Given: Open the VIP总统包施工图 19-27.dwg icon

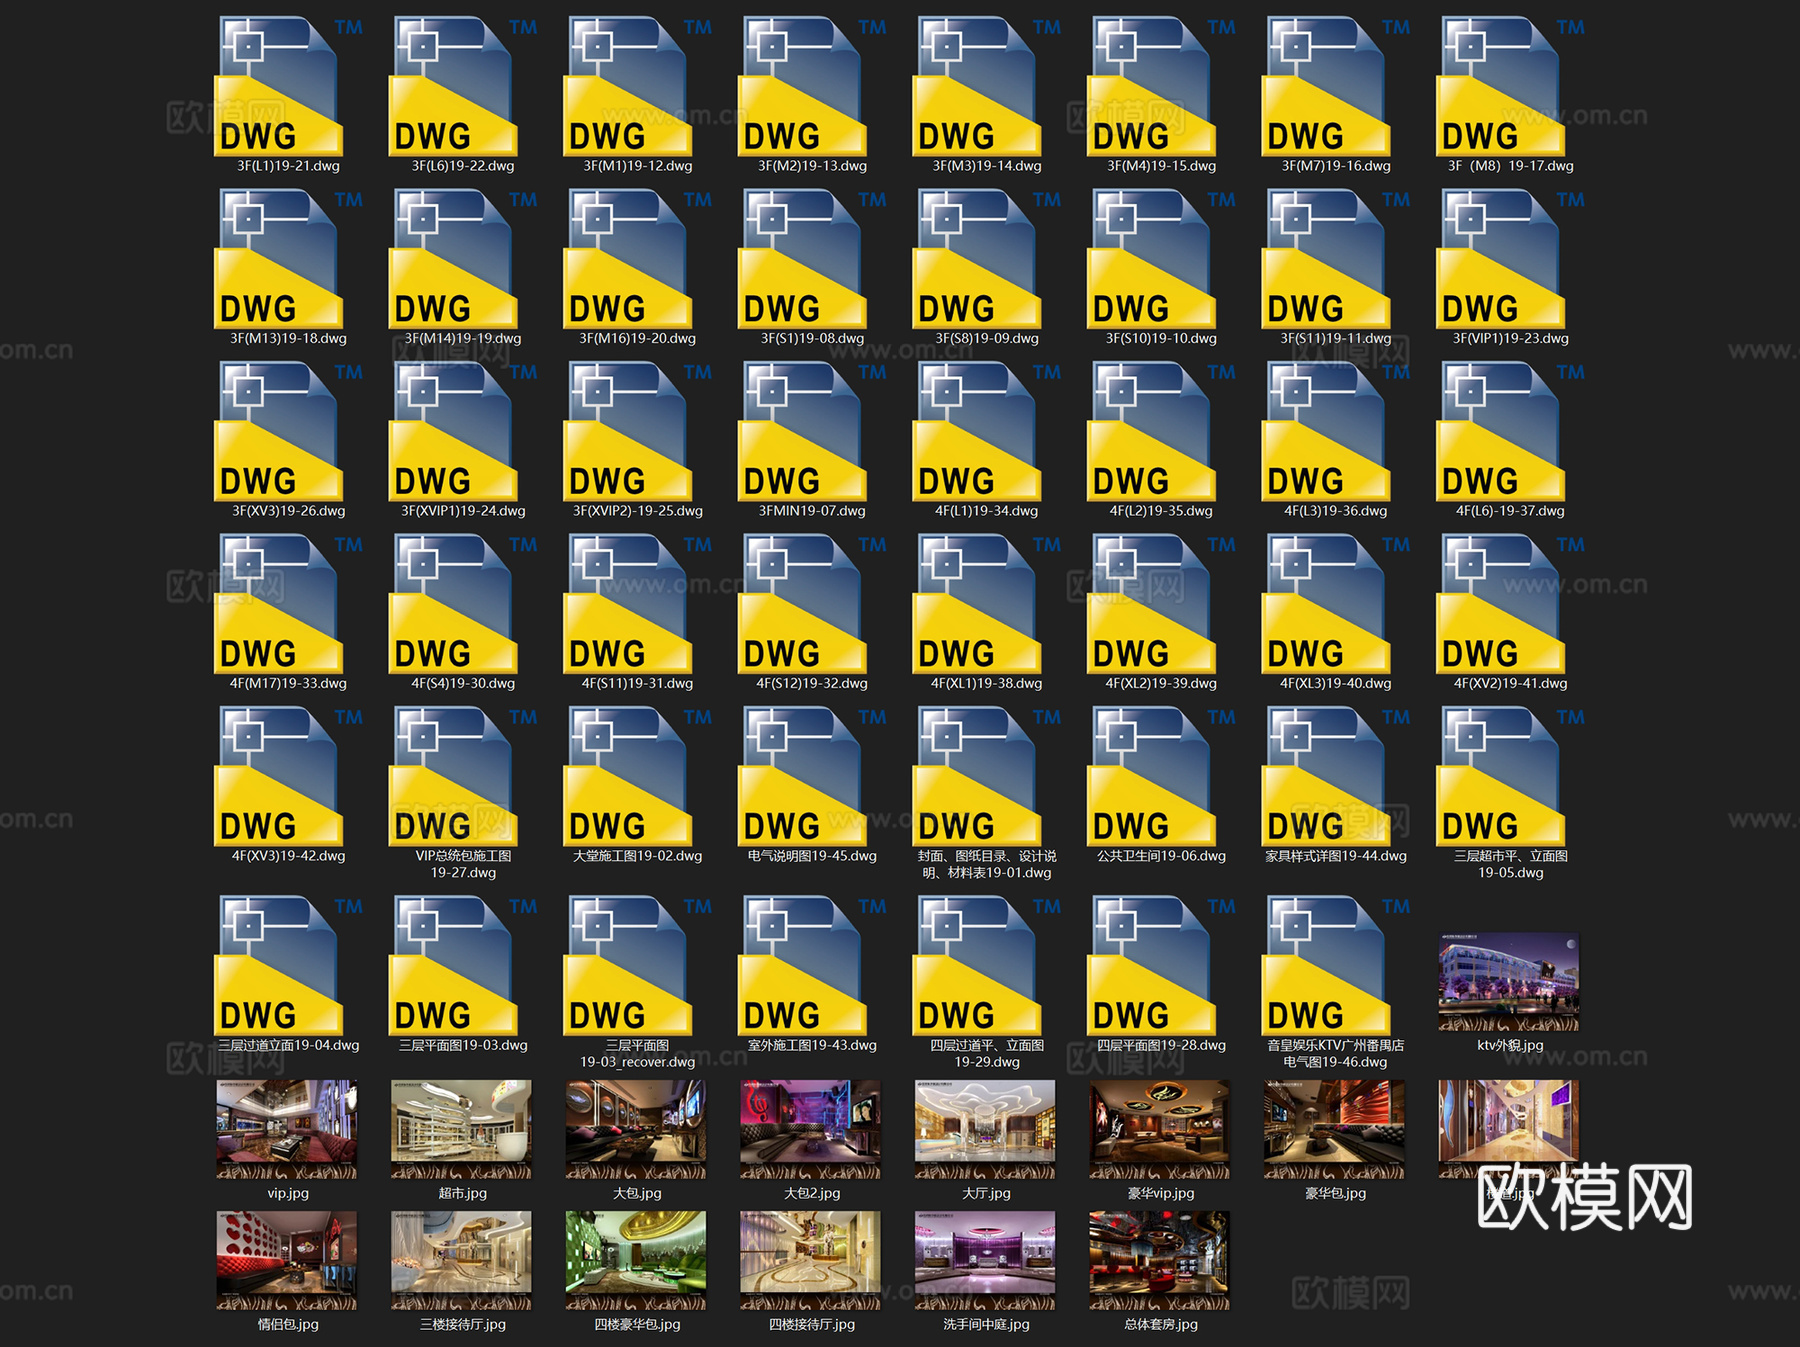Looking at the screenshot, I should 453,776.
